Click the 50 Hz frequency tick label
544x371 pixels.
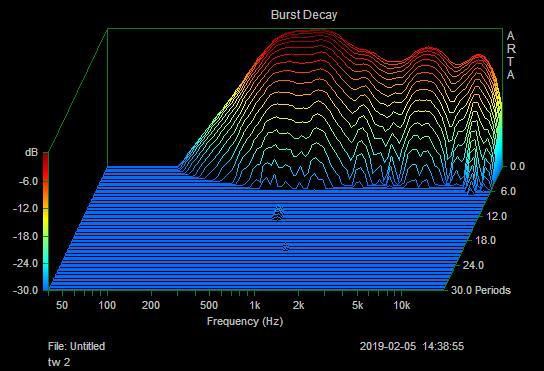[x=62, y=305]
